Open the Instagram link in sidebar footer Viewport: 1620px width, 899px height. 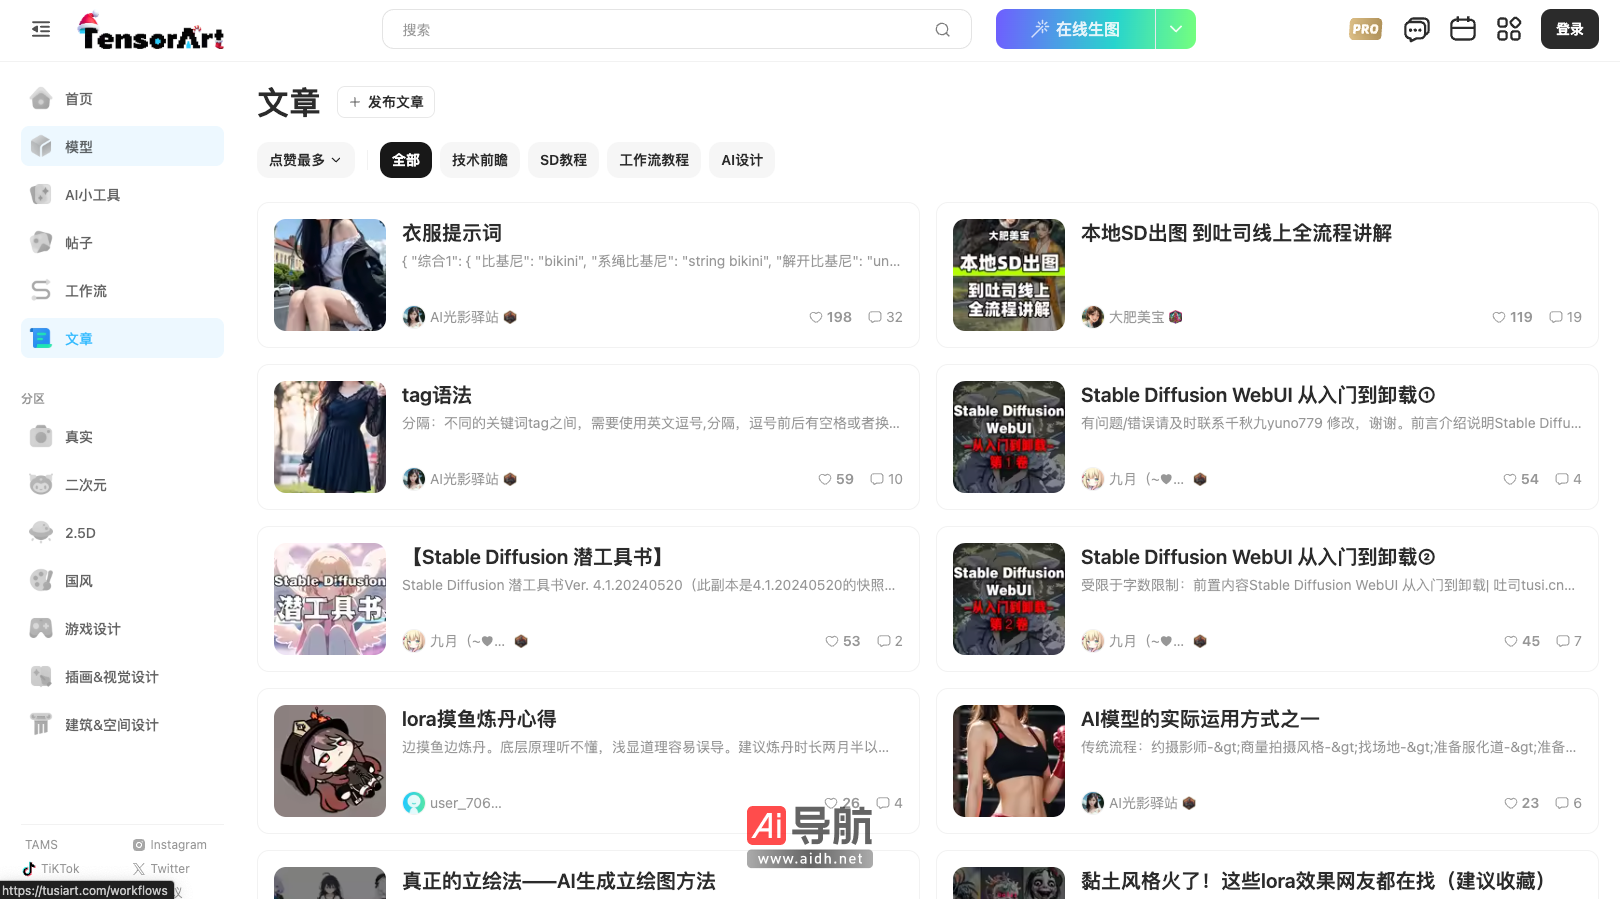point(170,845)
